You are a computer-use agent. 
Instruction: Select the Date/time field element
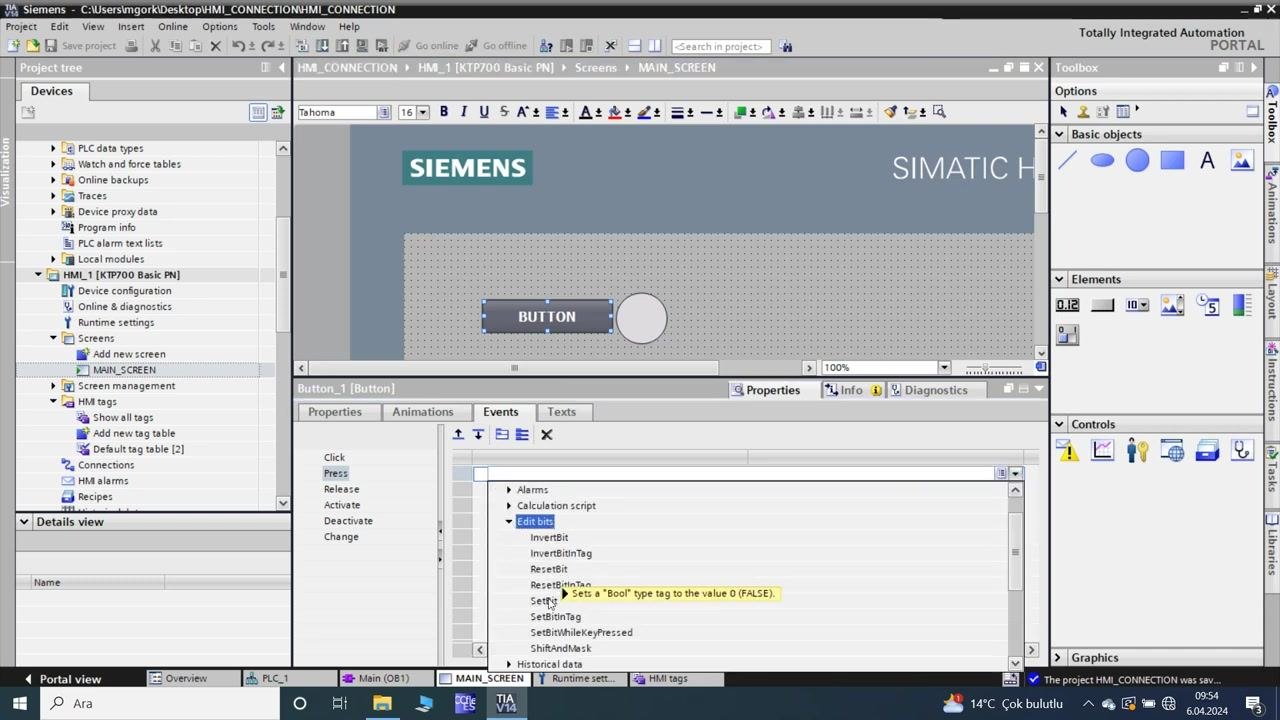click(x=1207, y=305)
